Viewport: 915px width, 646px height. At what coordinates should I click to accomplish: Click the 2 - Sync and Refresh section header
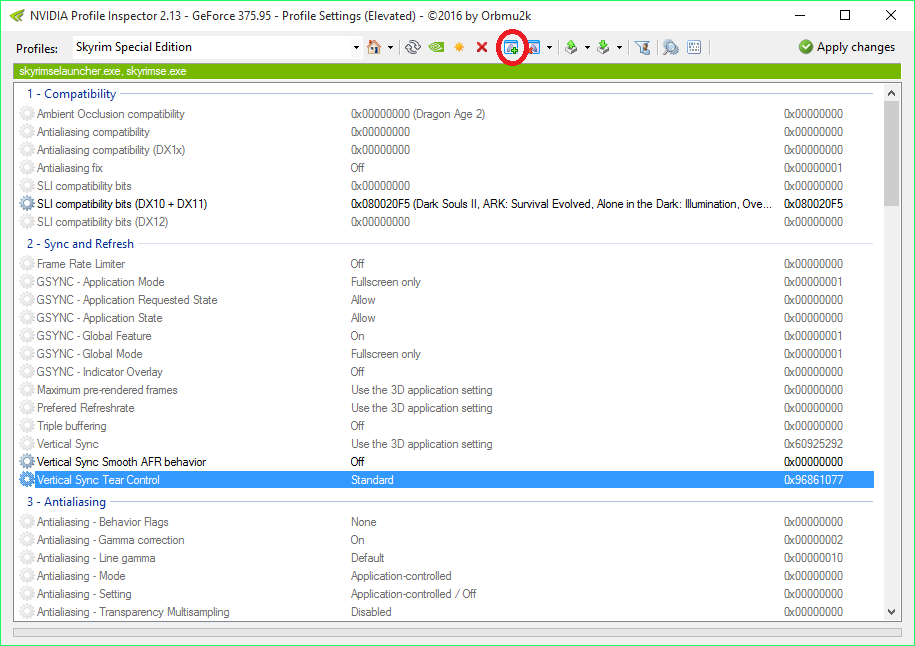click(x=80, y=244)
